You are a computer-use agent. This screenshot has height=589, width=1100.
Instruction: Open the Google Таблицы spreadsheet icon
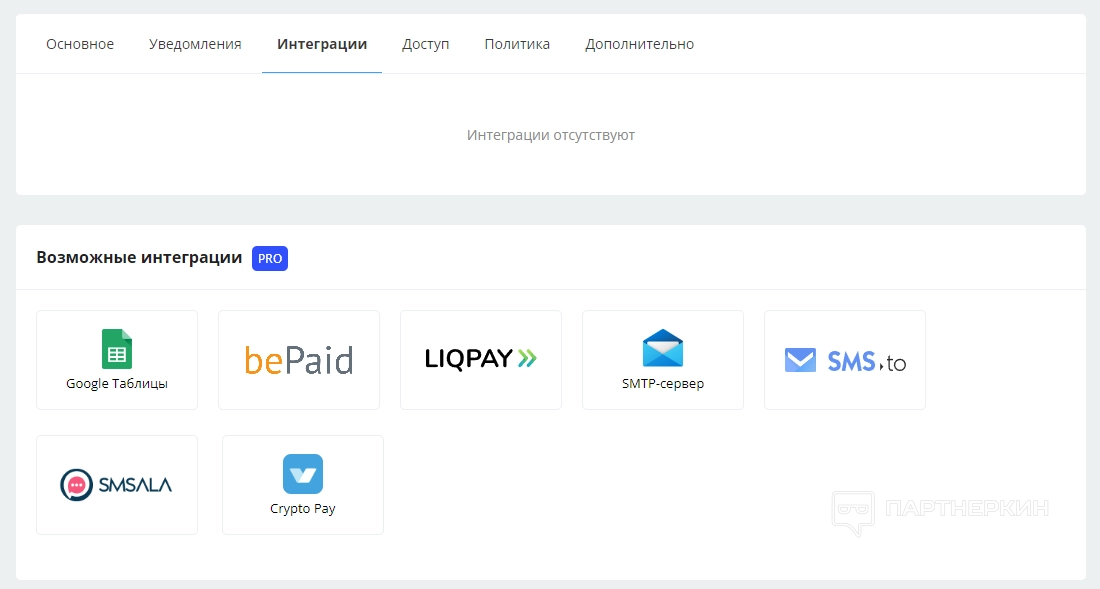point(117,349)
